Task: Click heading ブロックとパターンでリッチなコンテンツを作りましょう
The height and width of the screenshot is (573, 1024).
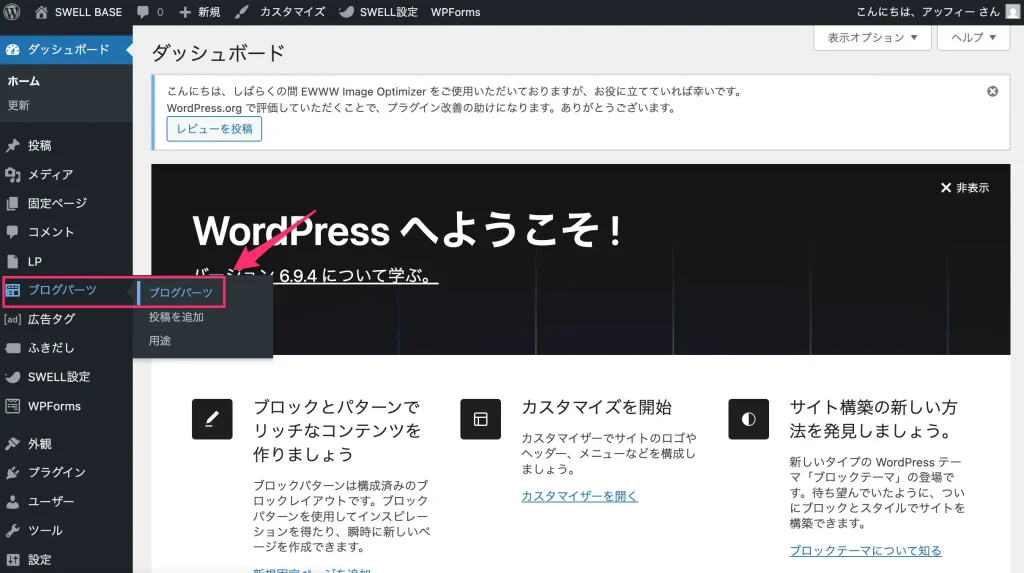Action: (x=337, y=431)
